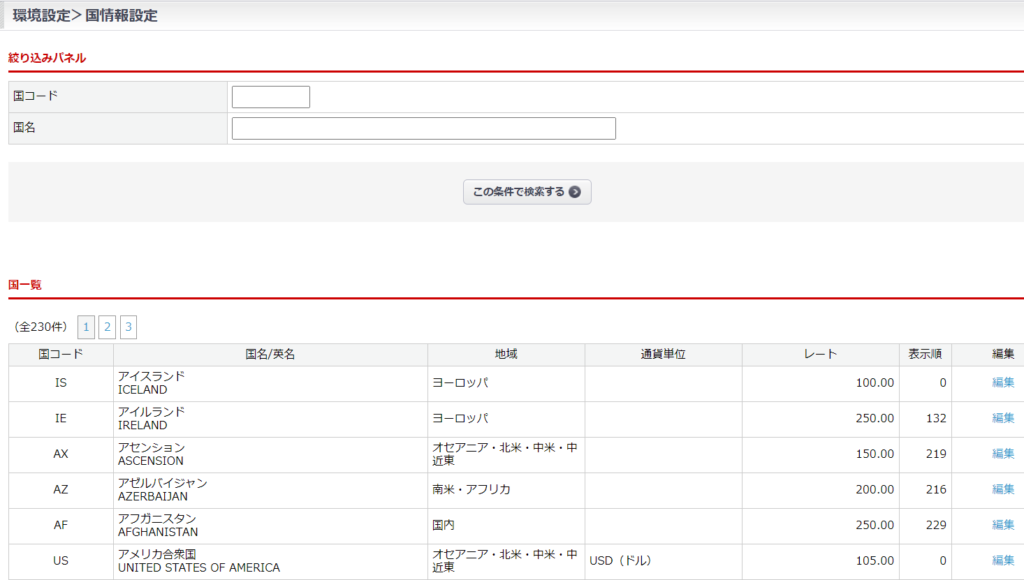Go to page 1 of country list
The height and width of the screenshot is (580, 1024).
click(x=87, y=327)
